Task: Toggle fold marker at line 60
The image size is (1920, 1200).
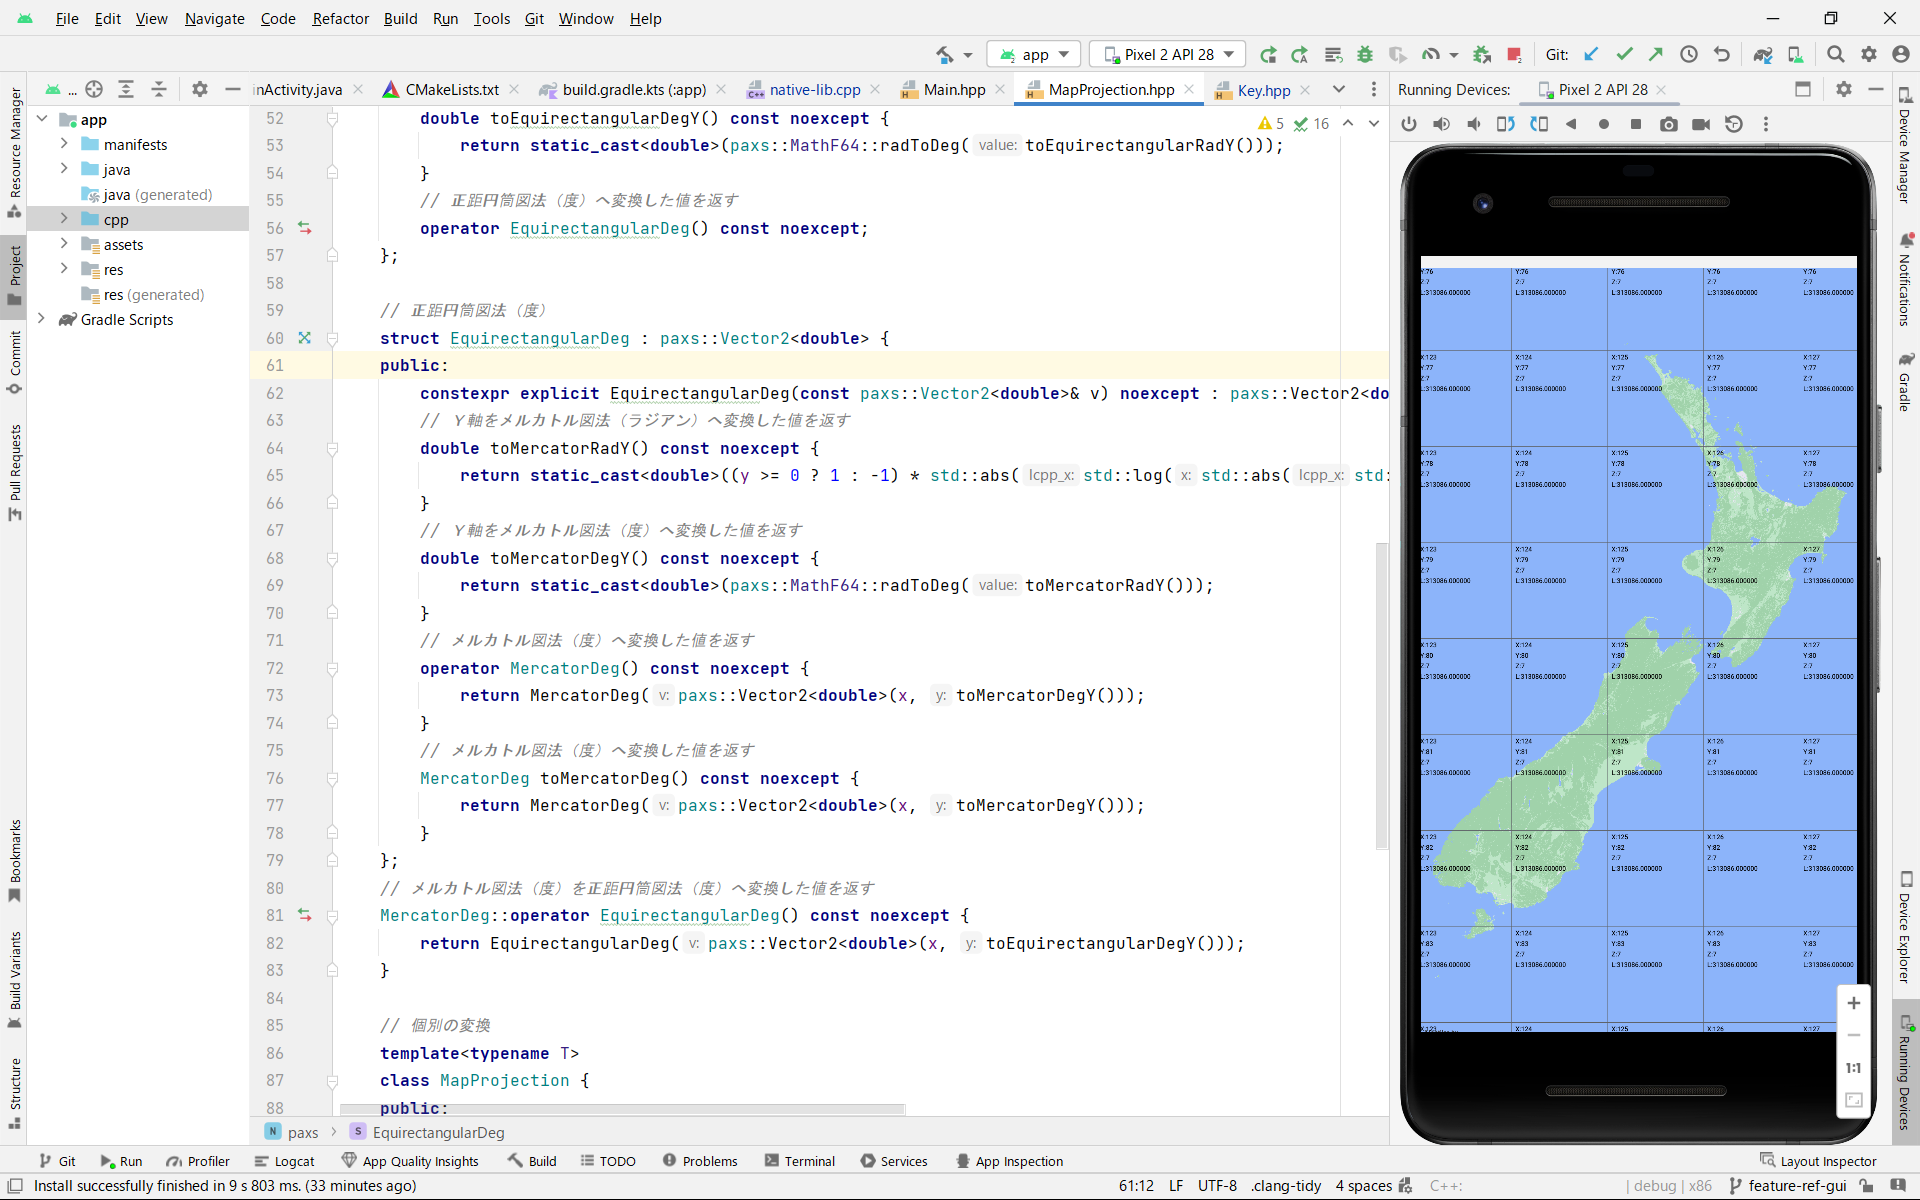Action: click(332, 338)
